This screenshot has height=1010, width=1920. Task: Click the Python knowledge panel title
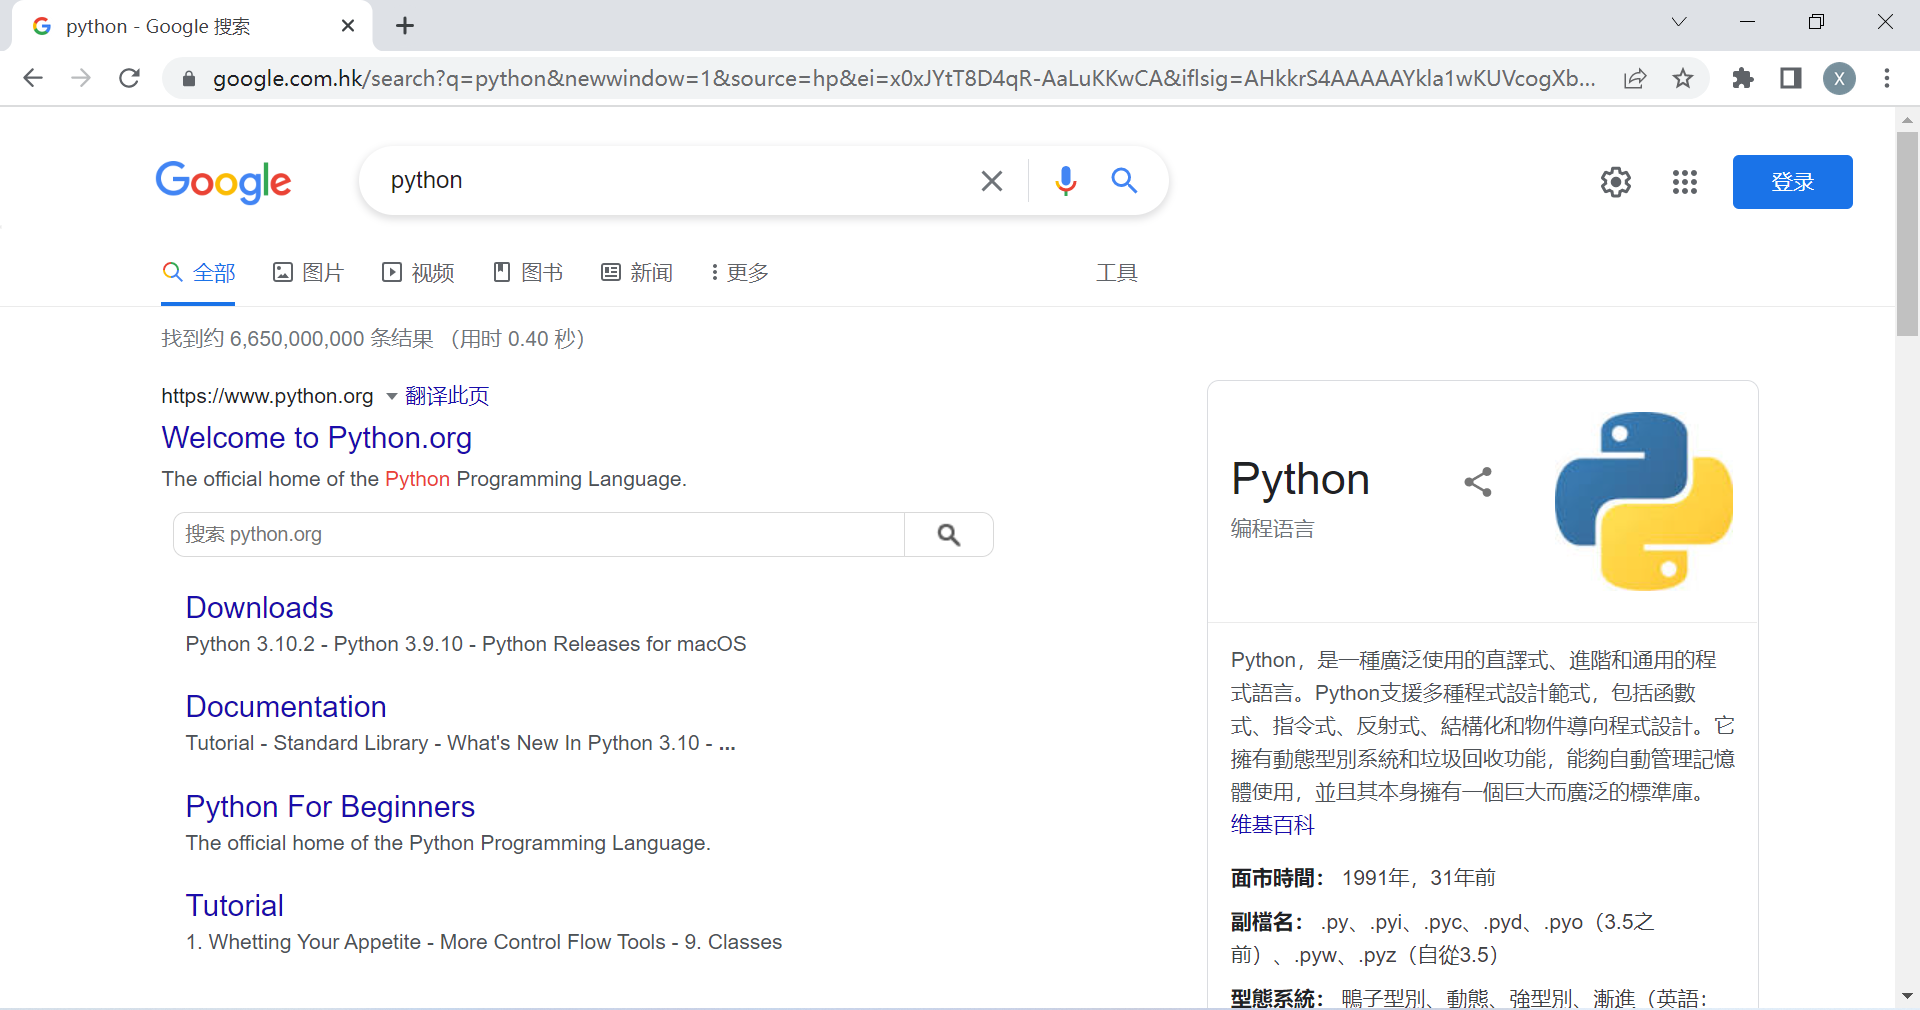(1300, 480)
